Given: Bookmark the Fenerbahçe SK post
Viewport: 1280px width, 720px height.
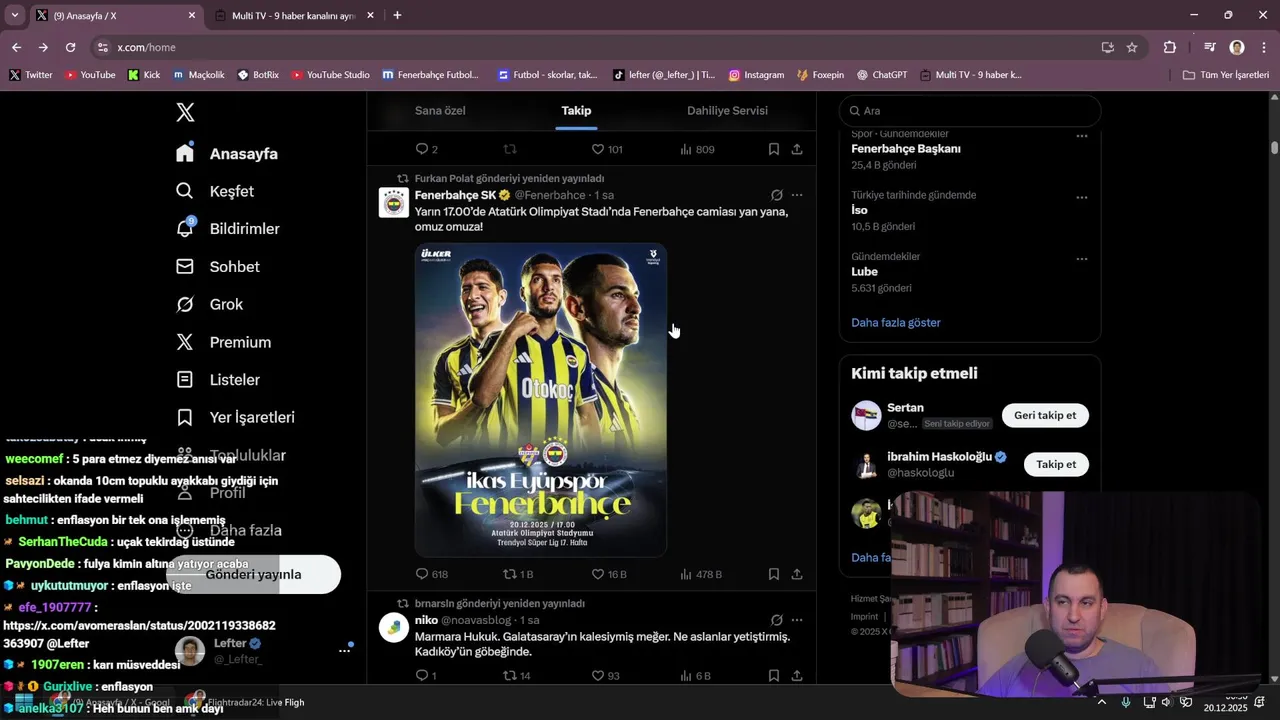Looking at the screenshot, I should (x=774, y=574).
